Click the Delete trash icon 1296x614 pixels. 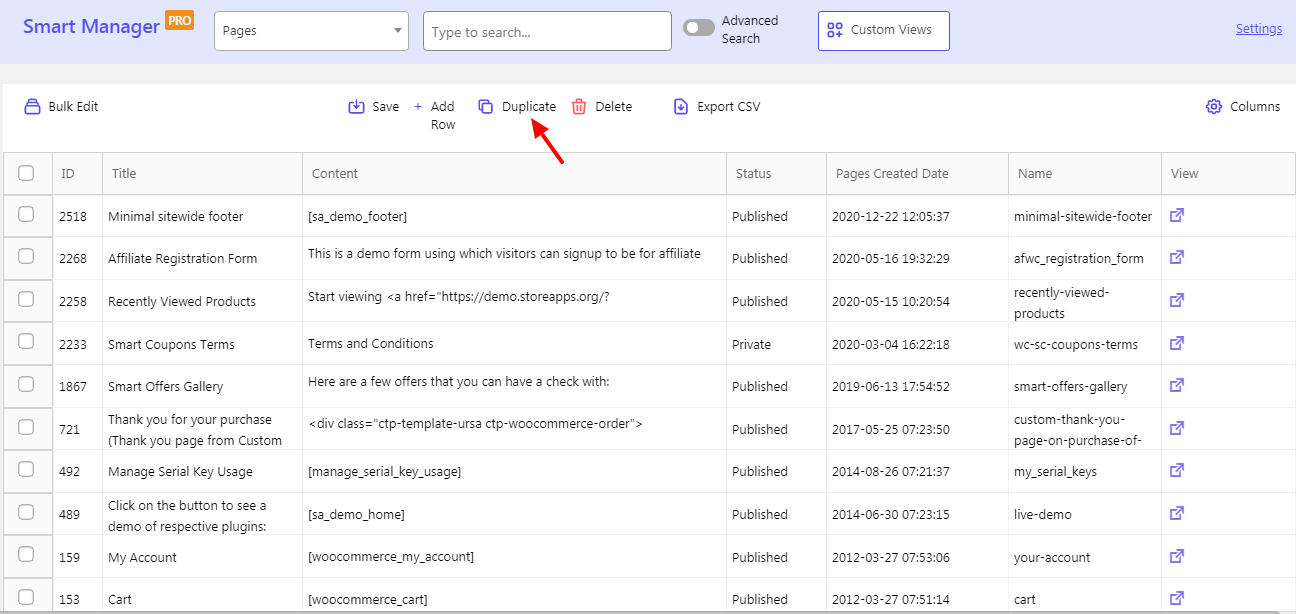click(x=579, y=106)
